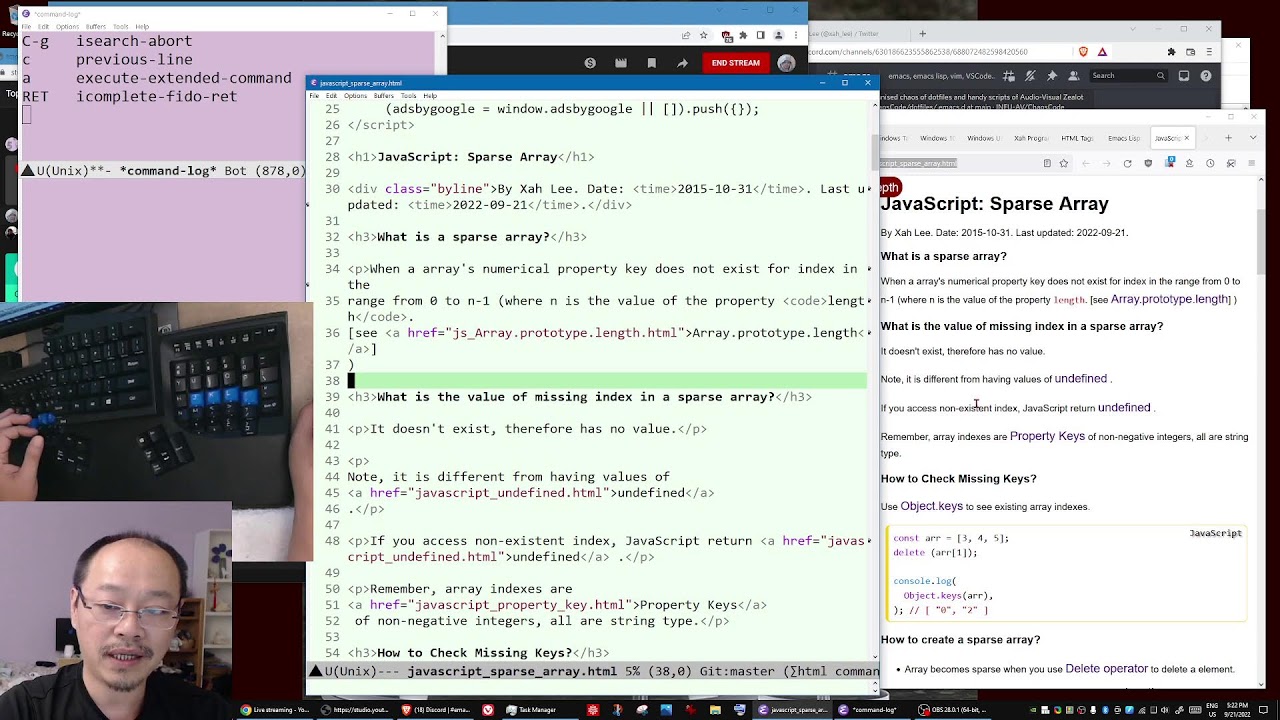
Task: Open the first undefined link on the page
Action: tap(1081, 379)
